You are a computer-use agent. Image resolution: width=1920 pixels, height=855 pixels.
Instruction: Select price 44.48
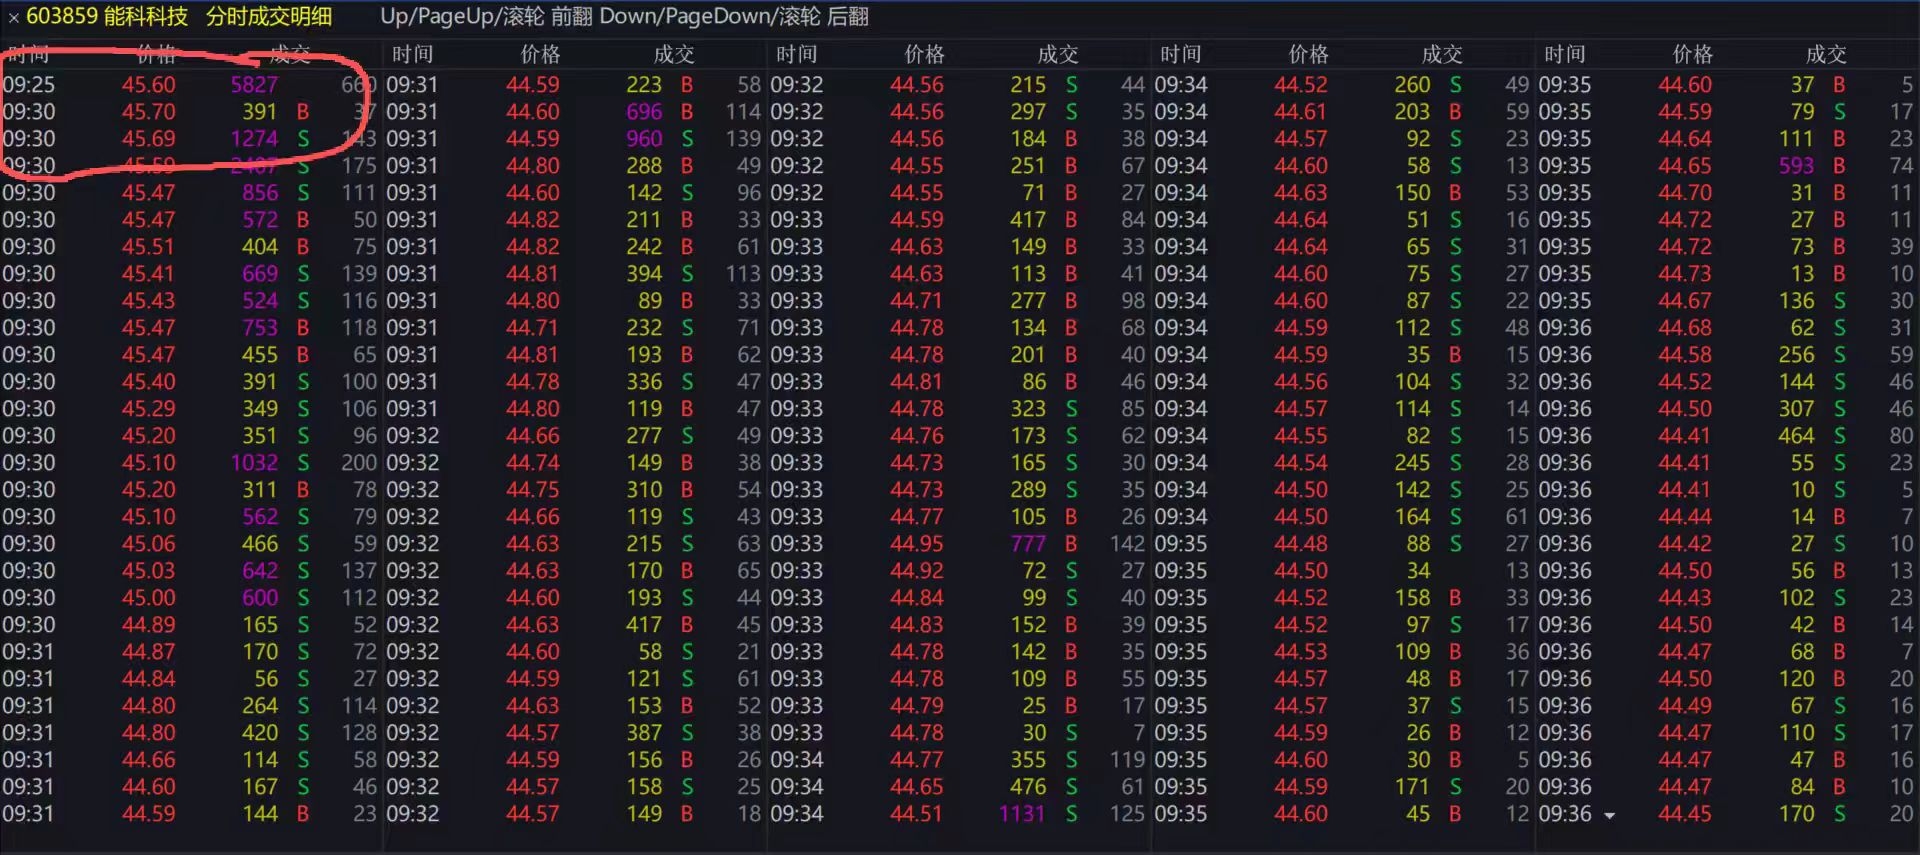click(x=1300, y=544)
